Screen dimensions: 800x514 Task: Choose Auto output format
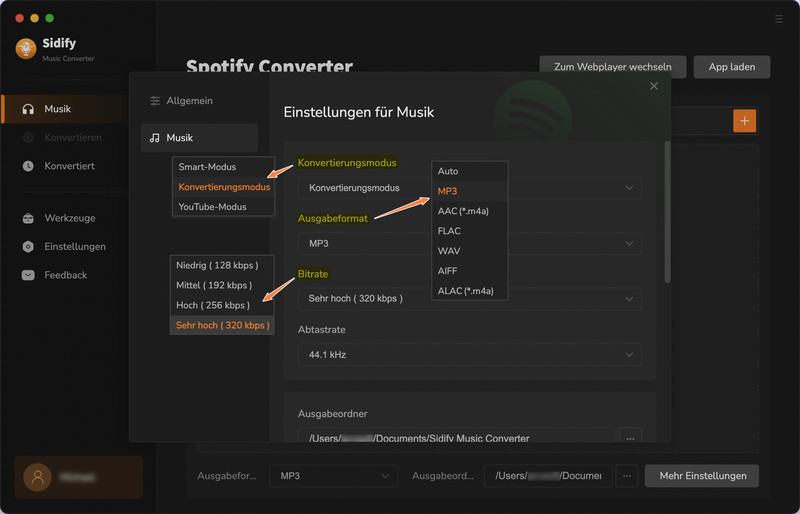469,172
